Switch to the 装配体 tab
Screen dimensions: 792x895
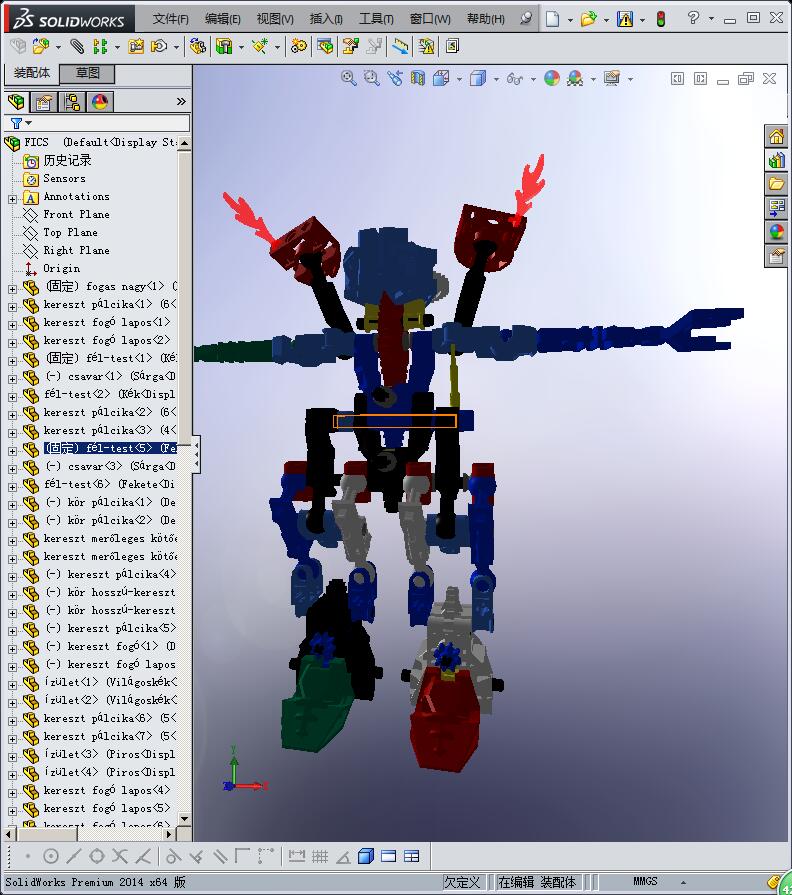[32, 73]
